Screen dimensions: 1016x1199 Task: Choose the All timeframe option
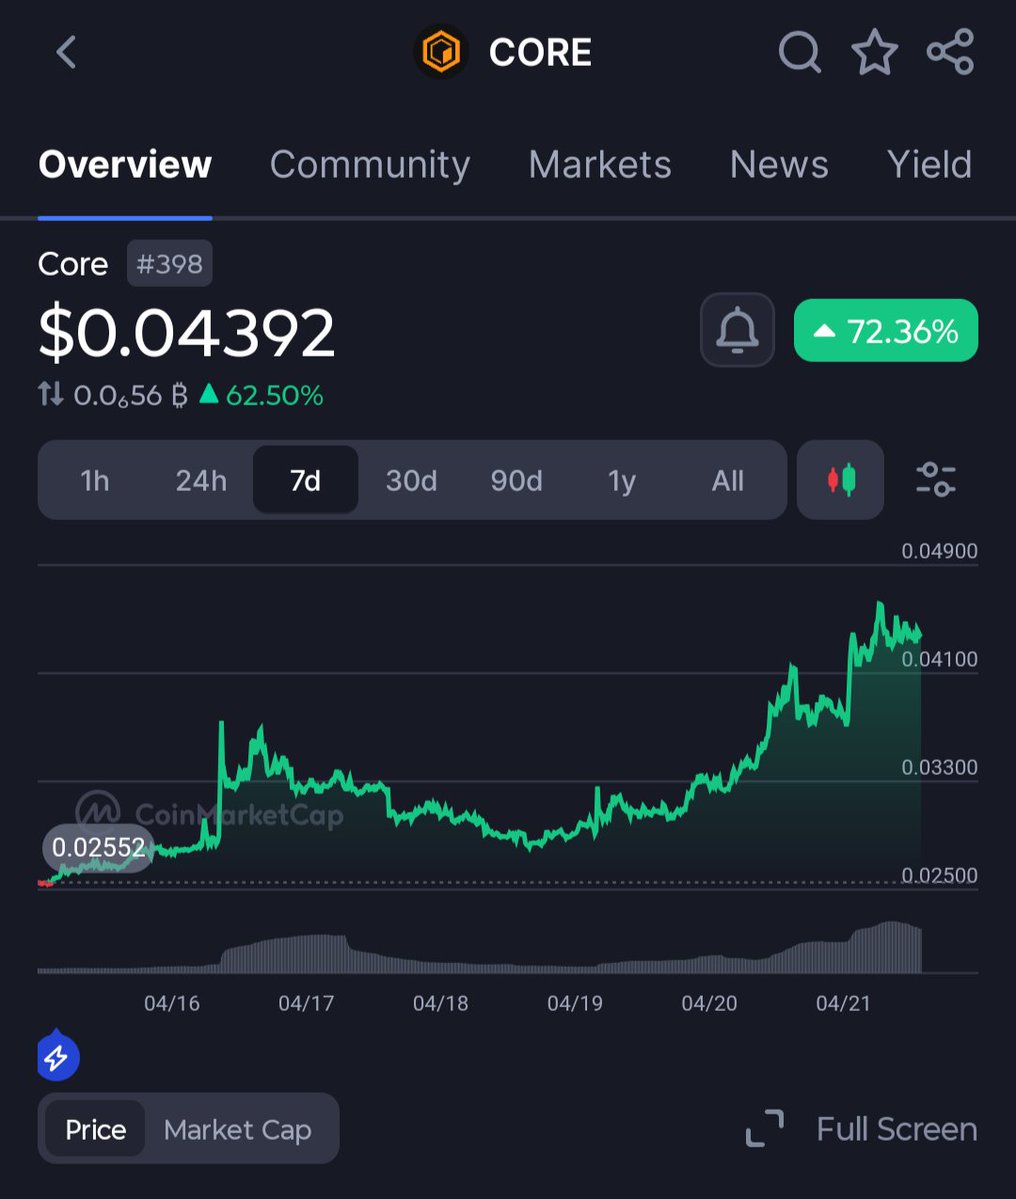(x=727, y=481)
